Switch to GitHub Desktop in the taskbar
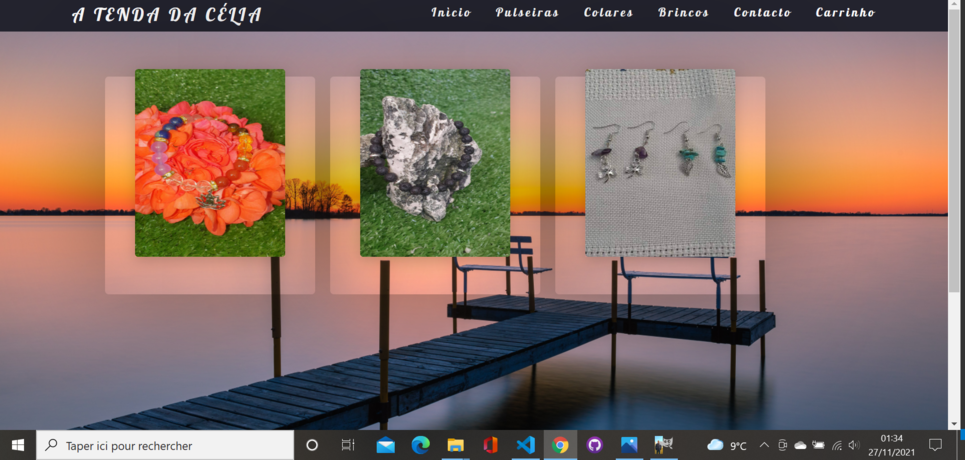Viewport: 965px width, 460px height. tap(595, 445)
